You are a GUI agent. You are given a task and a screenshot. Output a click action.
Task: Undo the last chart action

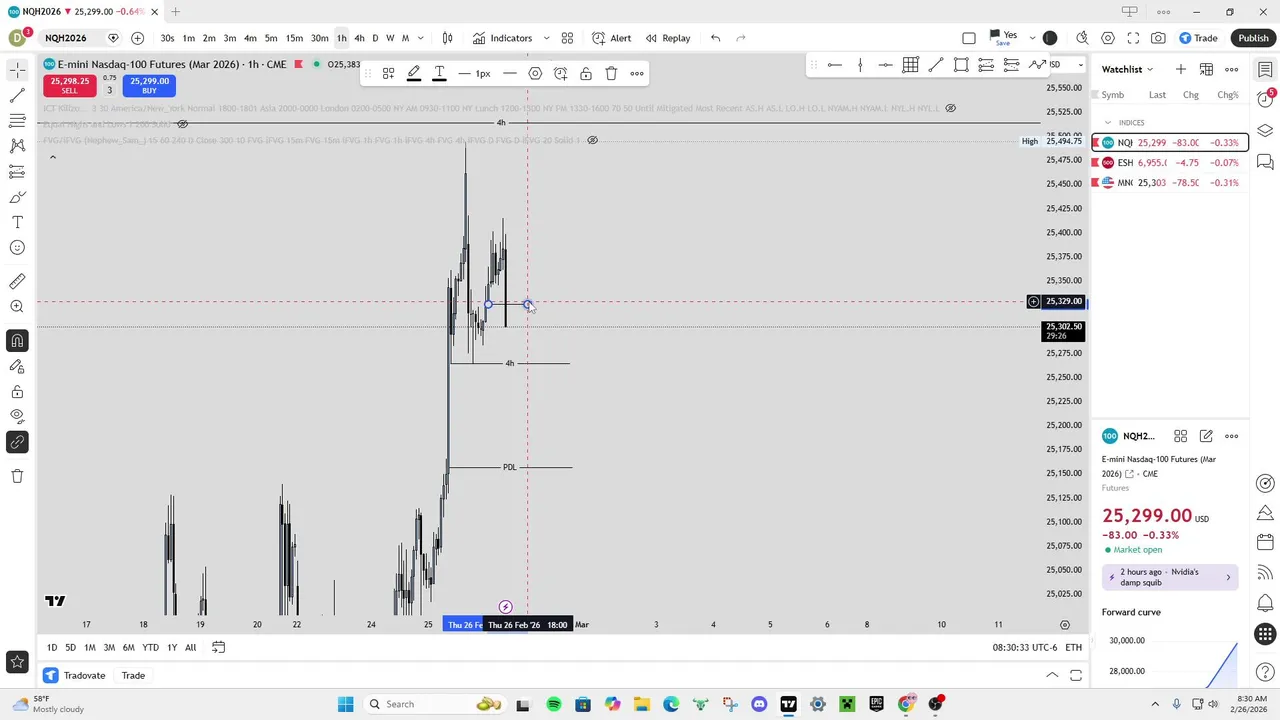click(715, 38)
